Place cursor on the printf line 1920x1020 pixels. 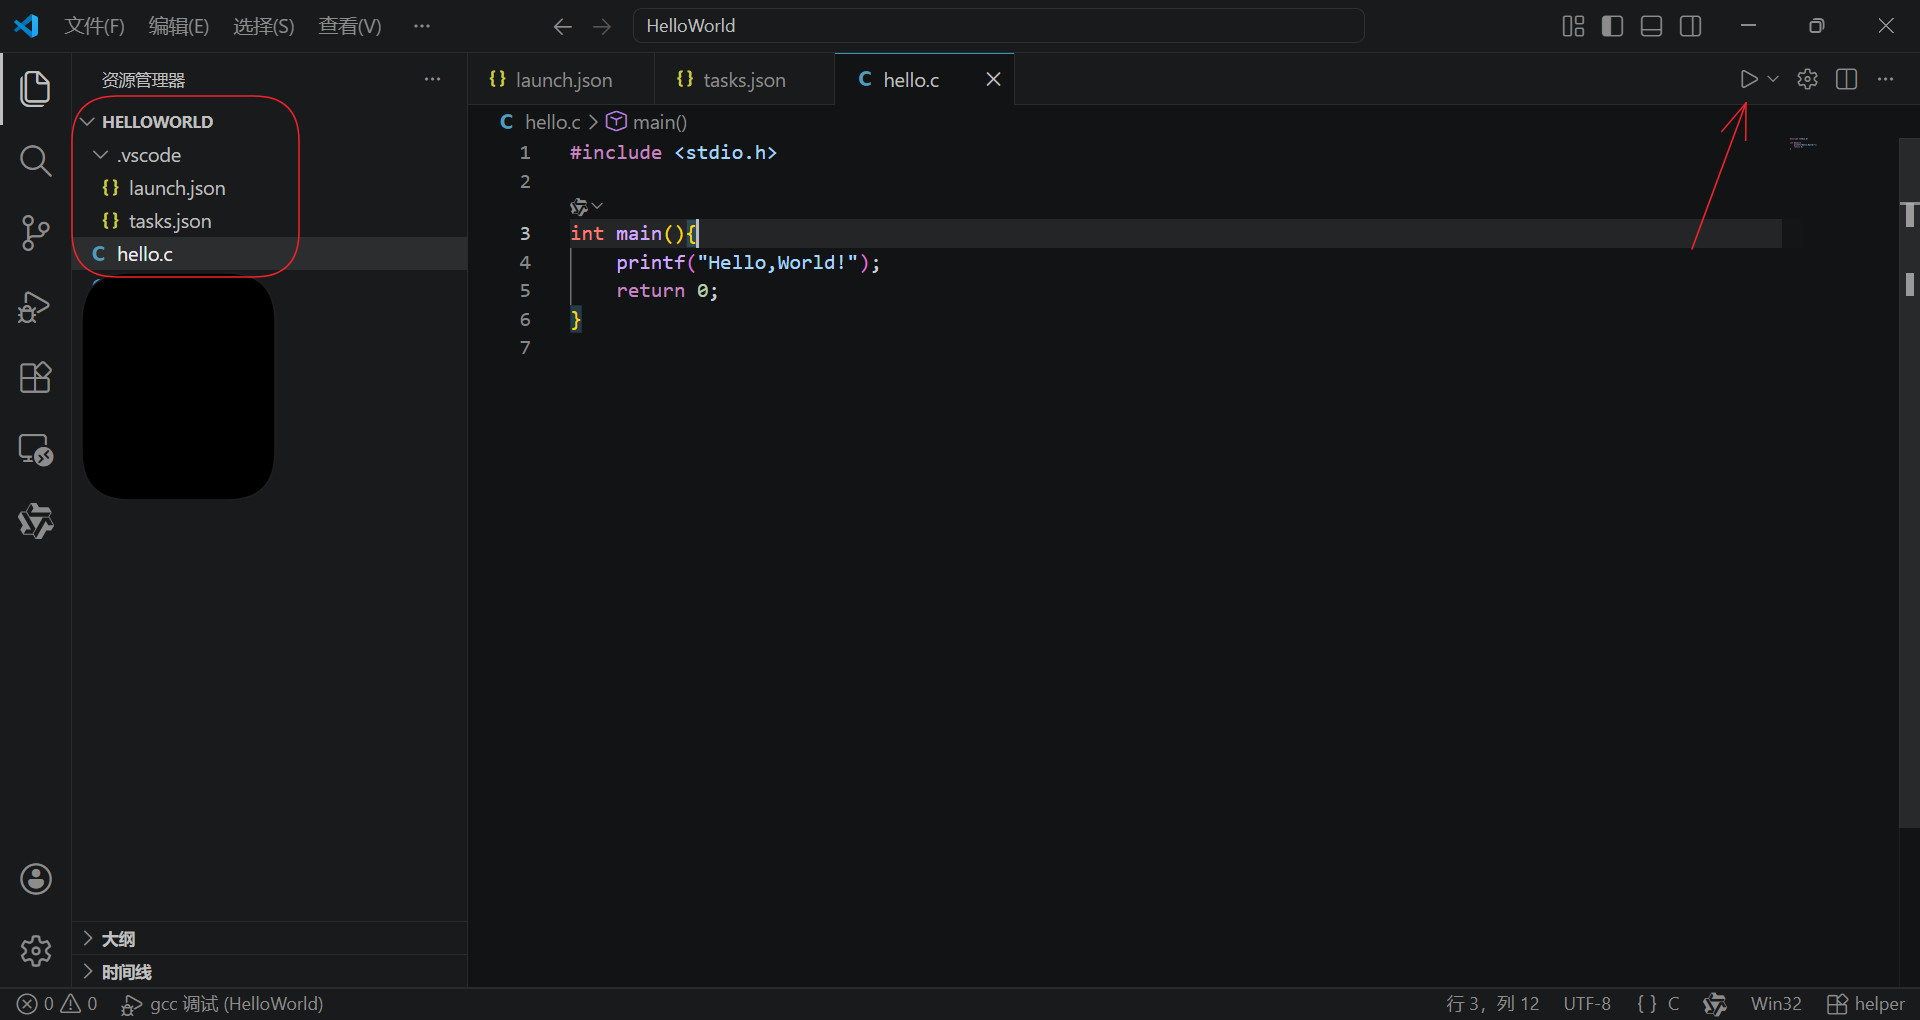[748, 262]
